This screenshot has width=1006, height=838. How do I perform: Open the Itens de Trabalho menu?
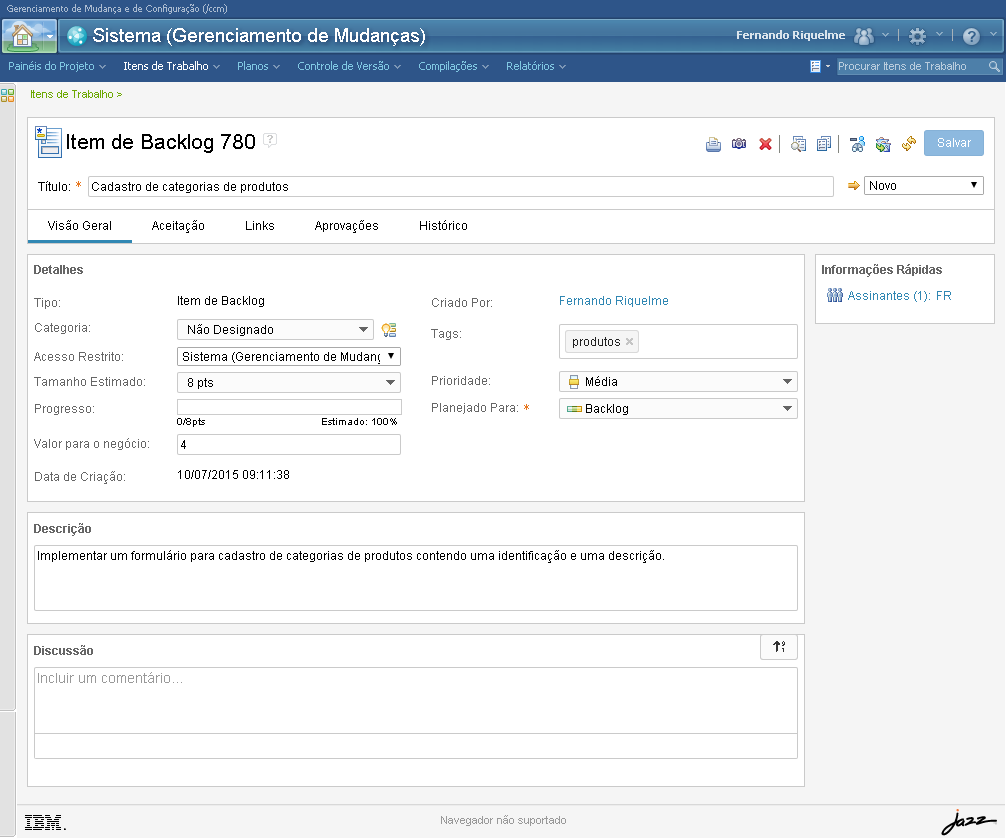(x=171, y=66)
